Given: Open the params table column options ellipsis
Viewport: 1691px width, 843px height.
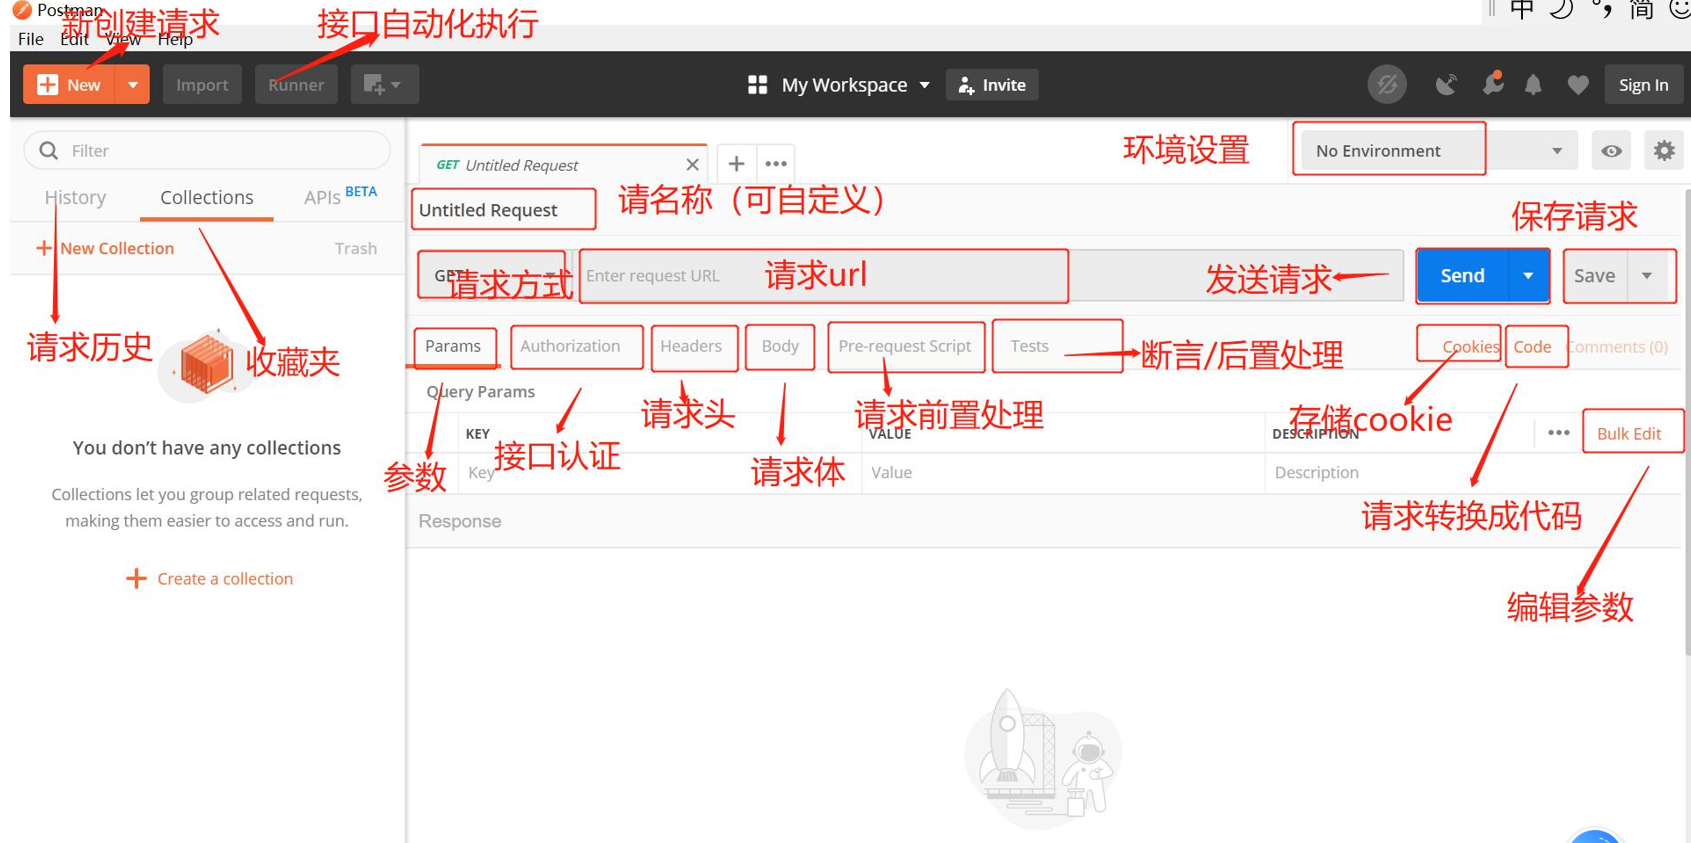Looking at the screenshot, I should [x=1558, y=433].
